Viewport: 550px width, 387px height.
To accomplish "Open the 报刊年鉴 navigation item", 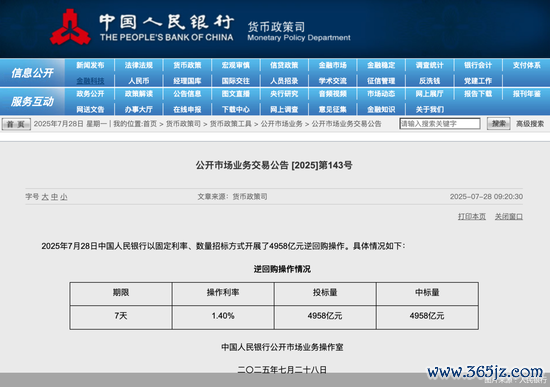I will (x=526, y=94).
